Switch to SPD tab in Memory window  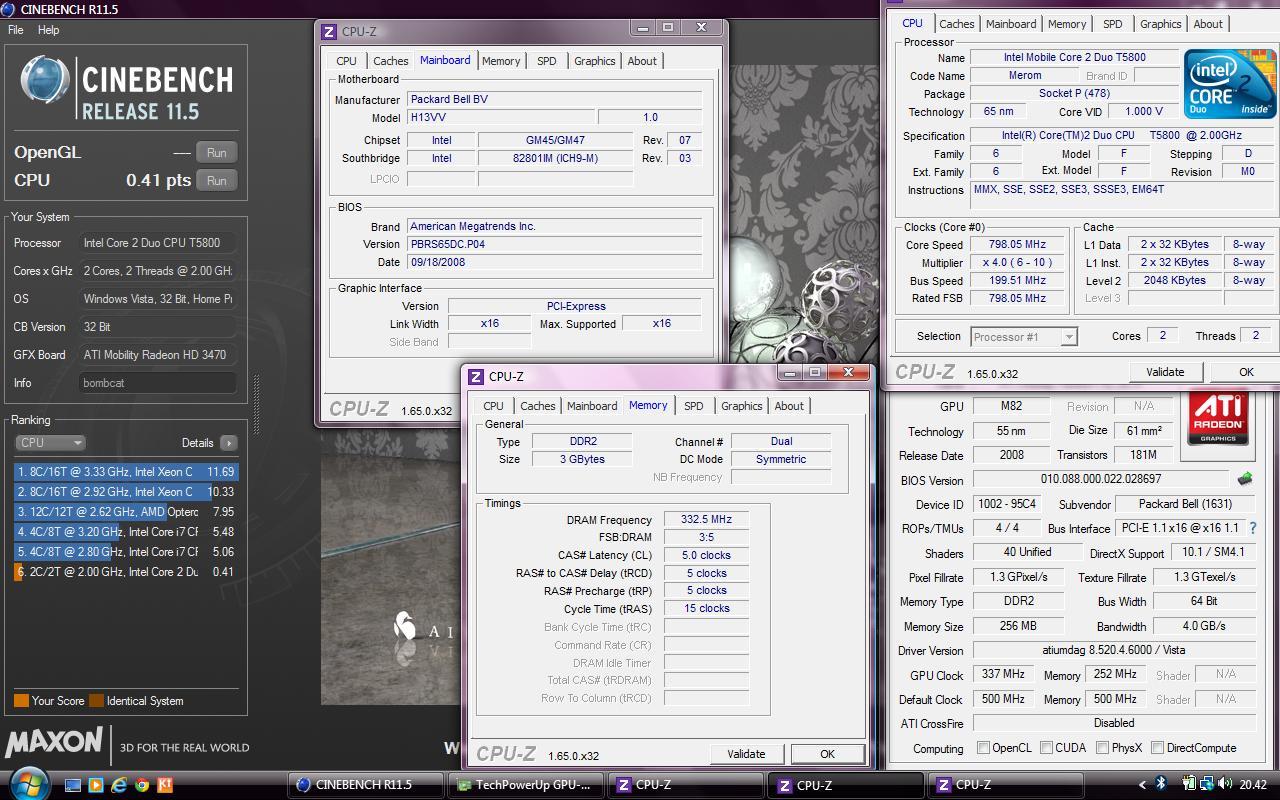click(693, 406)
